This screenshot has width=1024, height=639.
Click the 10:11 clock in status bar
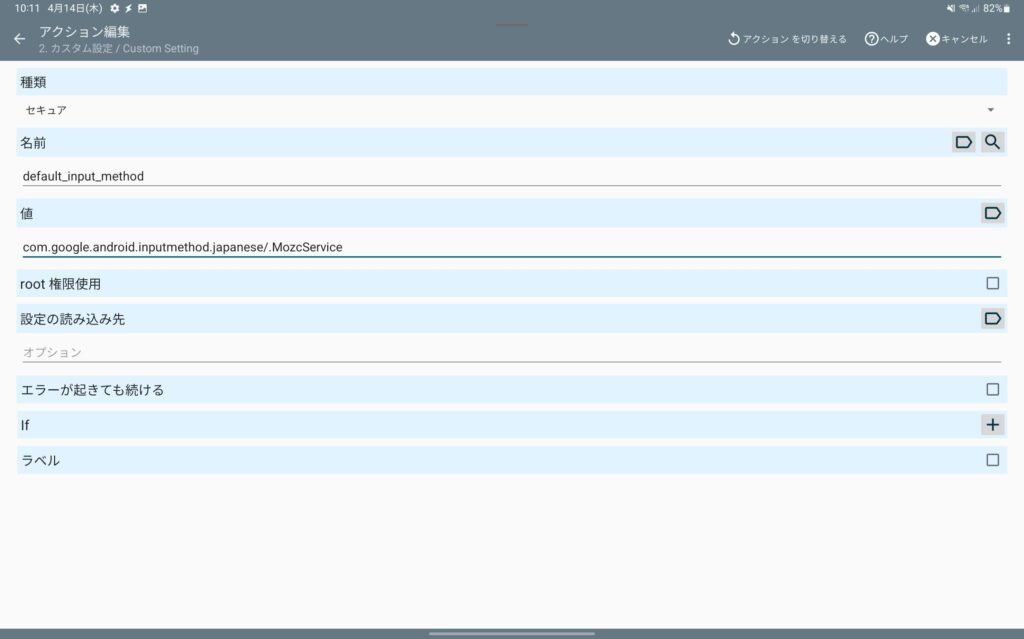click(27, 8)
